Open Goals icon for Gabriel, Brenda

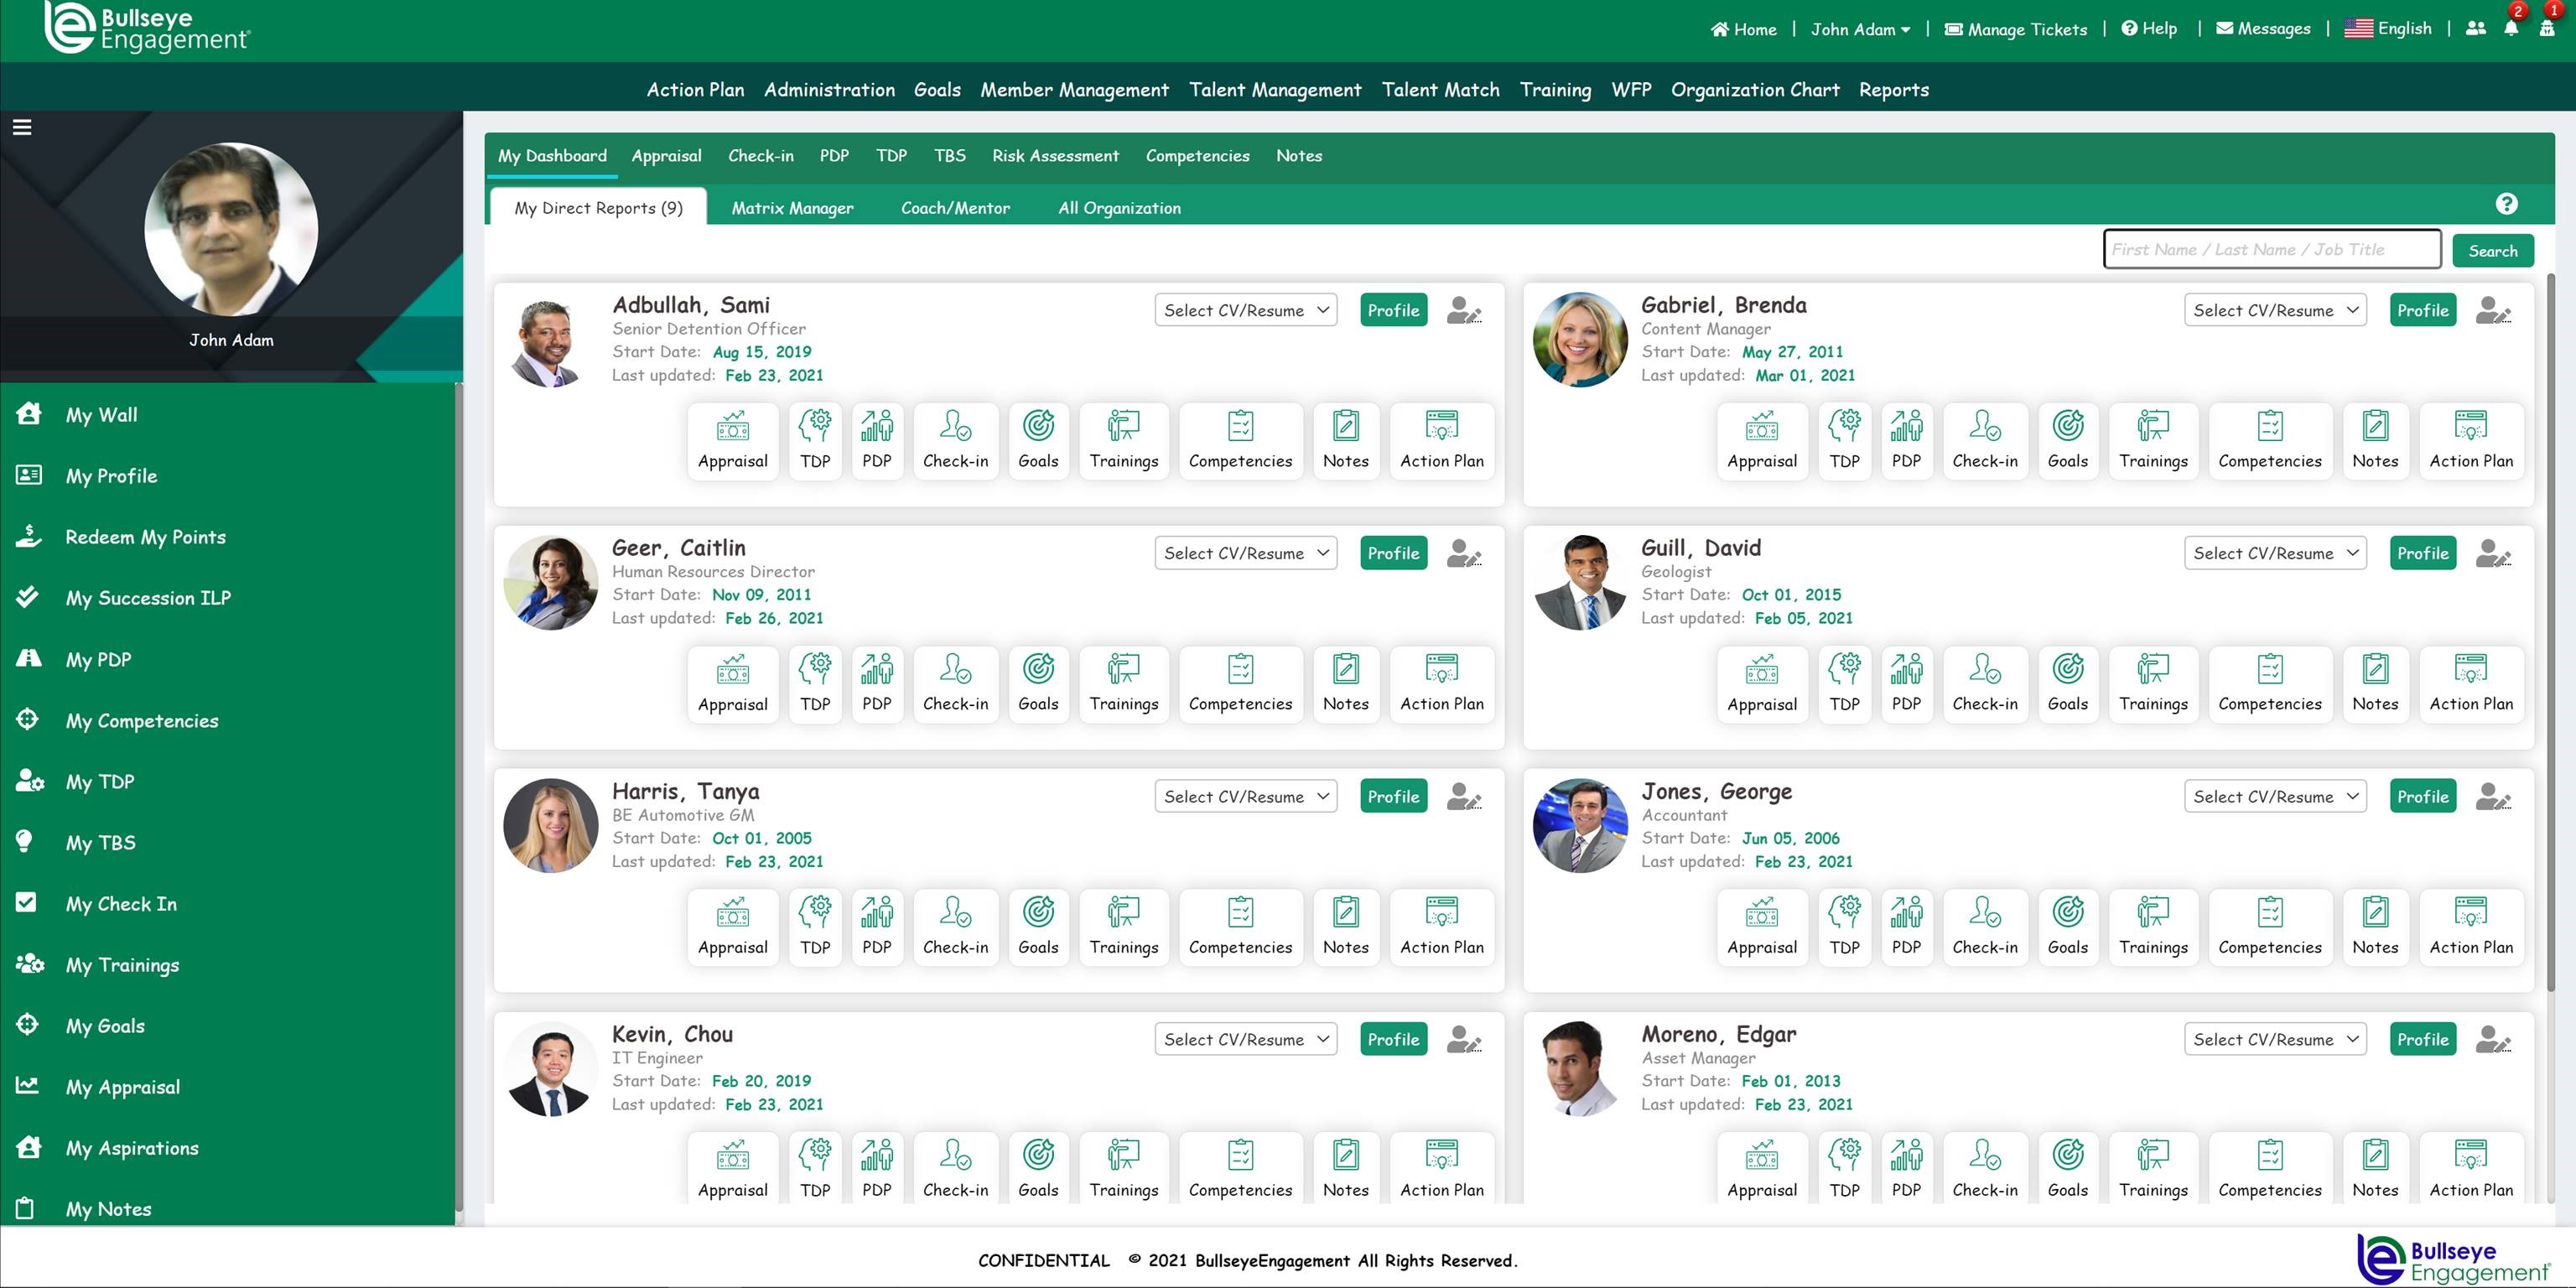point(2067,440)
